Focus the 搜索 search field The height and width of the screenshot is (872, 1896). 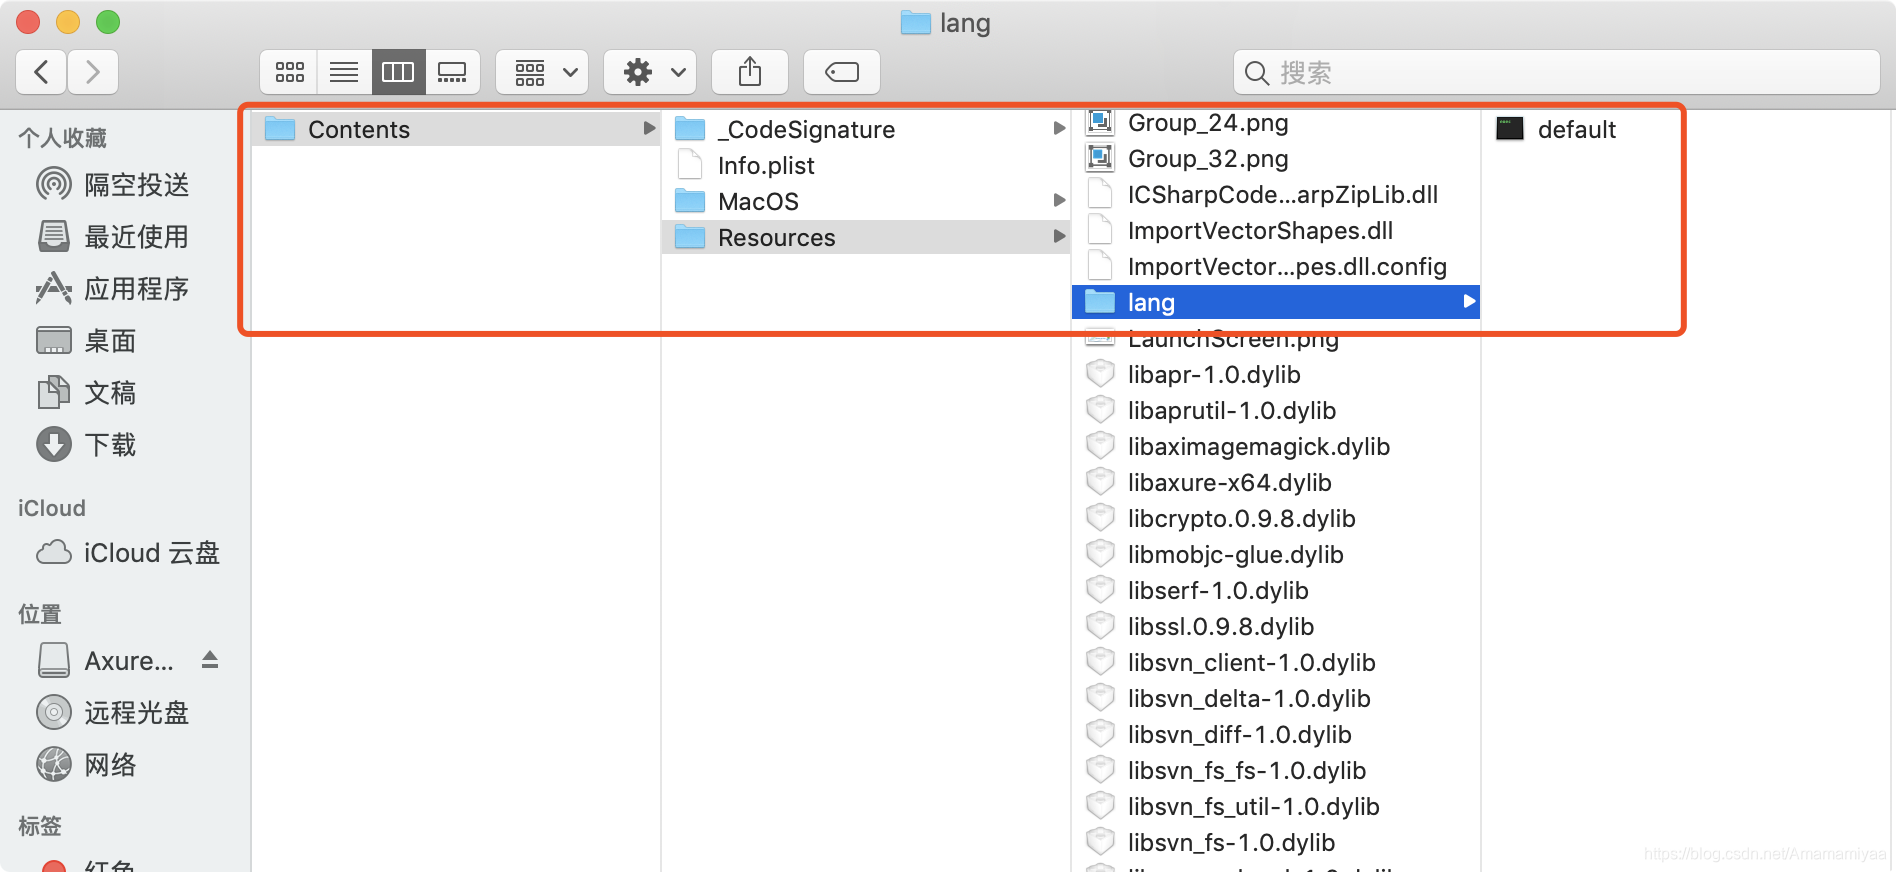(1556, 72)
